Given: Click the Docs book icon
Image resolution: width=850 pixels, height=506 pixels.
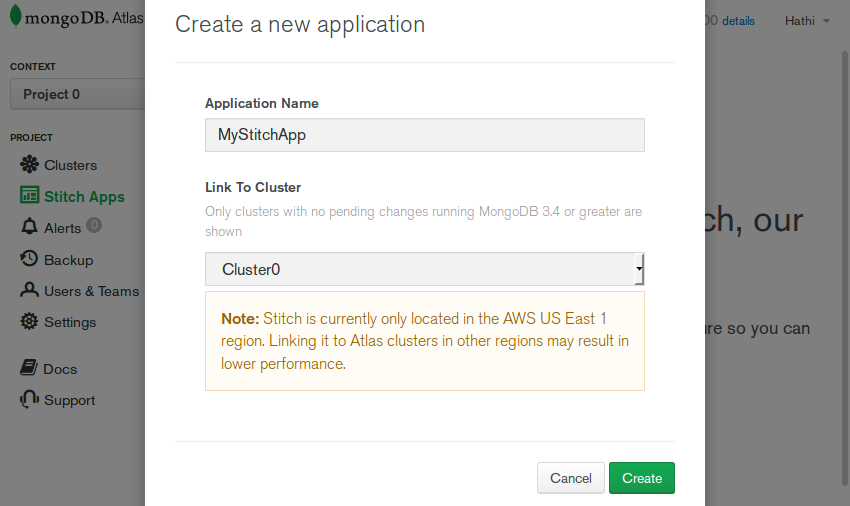Looking at the screenshot, I should coord(28,369).
